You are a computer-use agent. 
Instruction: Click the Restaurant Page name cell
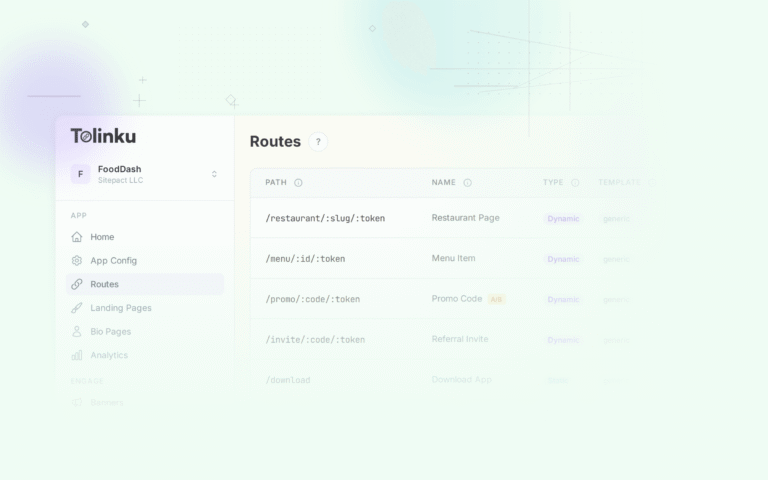tap(465, 217)
